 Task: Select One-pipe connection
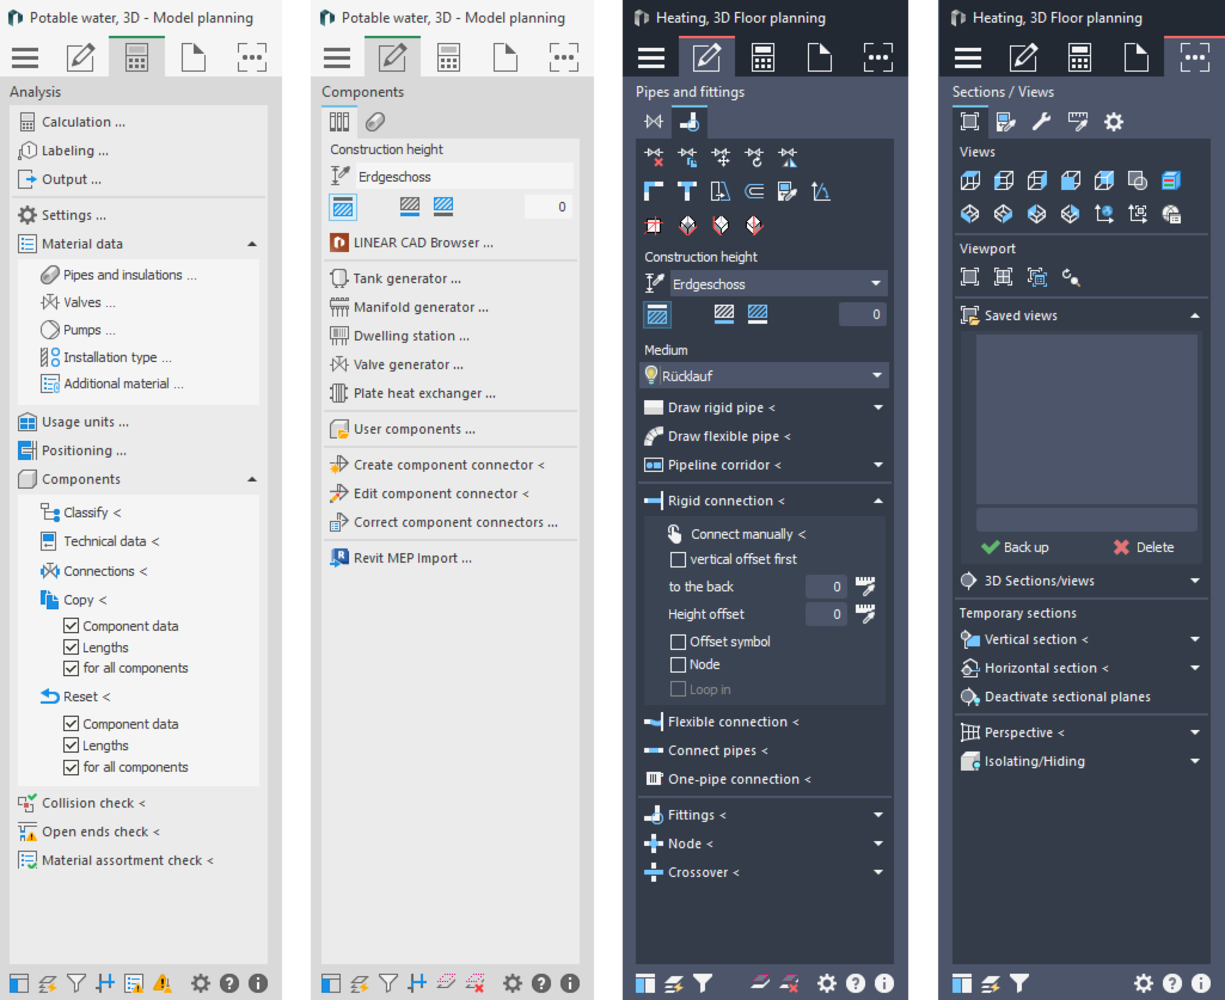coord(727,780)
